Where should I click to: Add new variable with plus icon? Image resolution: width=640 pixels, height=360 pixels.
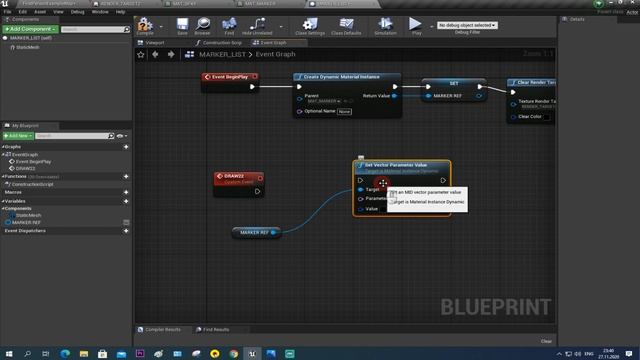coord(126,201)
